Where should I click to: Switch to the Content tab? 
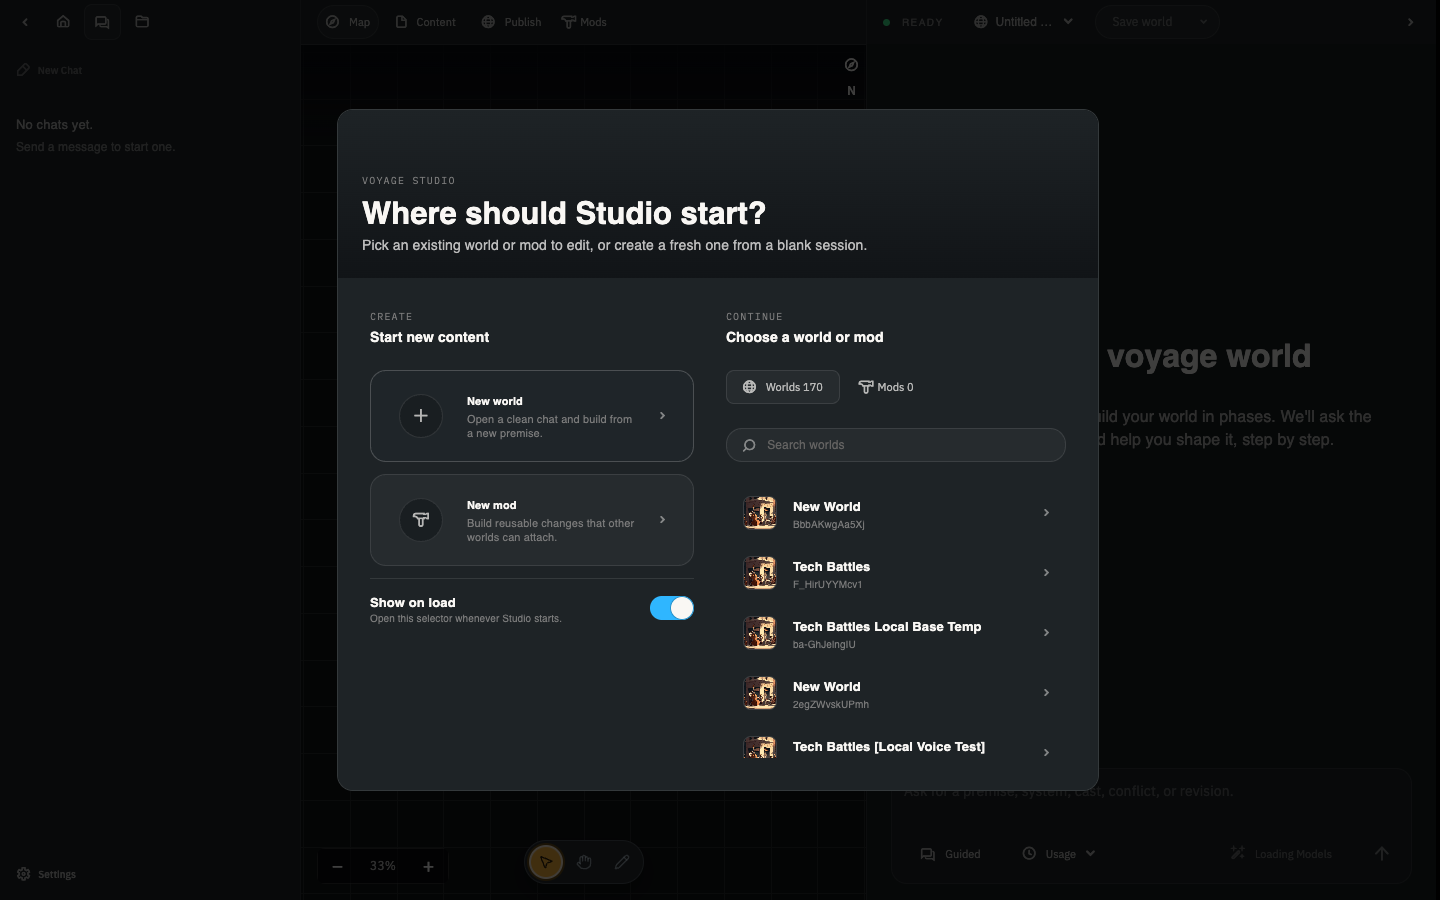pos(426,22)
